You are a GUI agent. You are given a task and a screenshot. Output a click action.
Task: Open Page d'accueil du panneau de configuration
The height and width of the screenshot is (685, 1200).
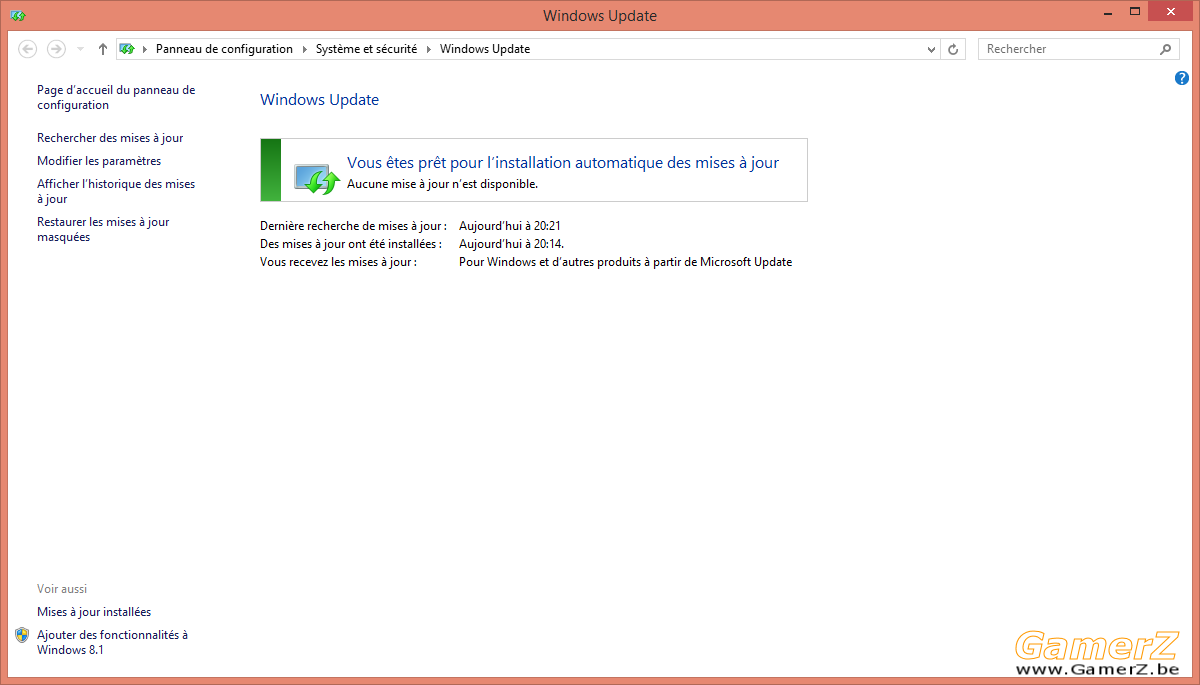116,97
